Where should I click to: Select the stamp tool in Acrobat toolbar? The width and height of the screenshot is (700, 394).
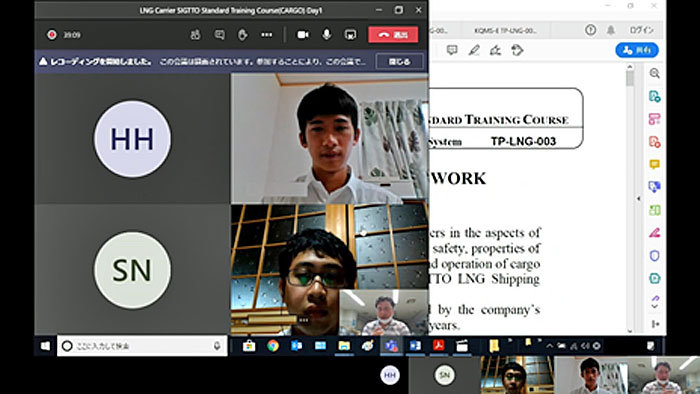517,50
